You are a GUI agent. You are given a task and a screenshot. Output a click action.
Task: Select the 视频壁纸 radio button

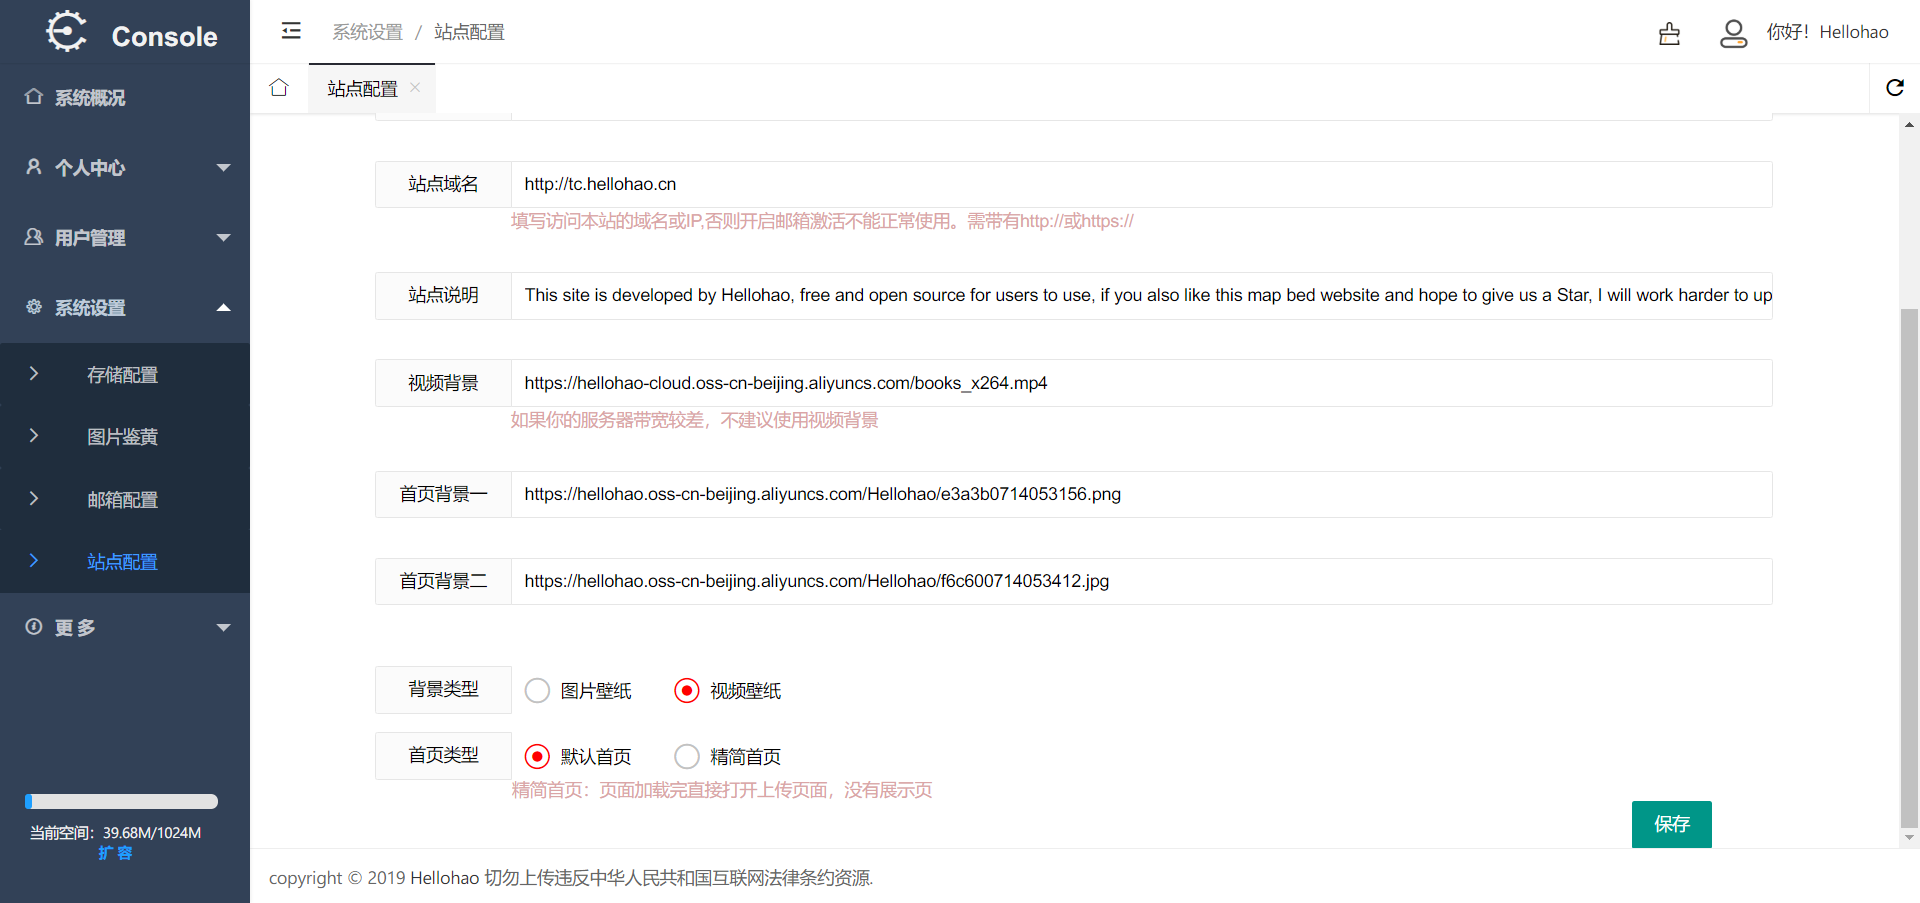(687, 691)
